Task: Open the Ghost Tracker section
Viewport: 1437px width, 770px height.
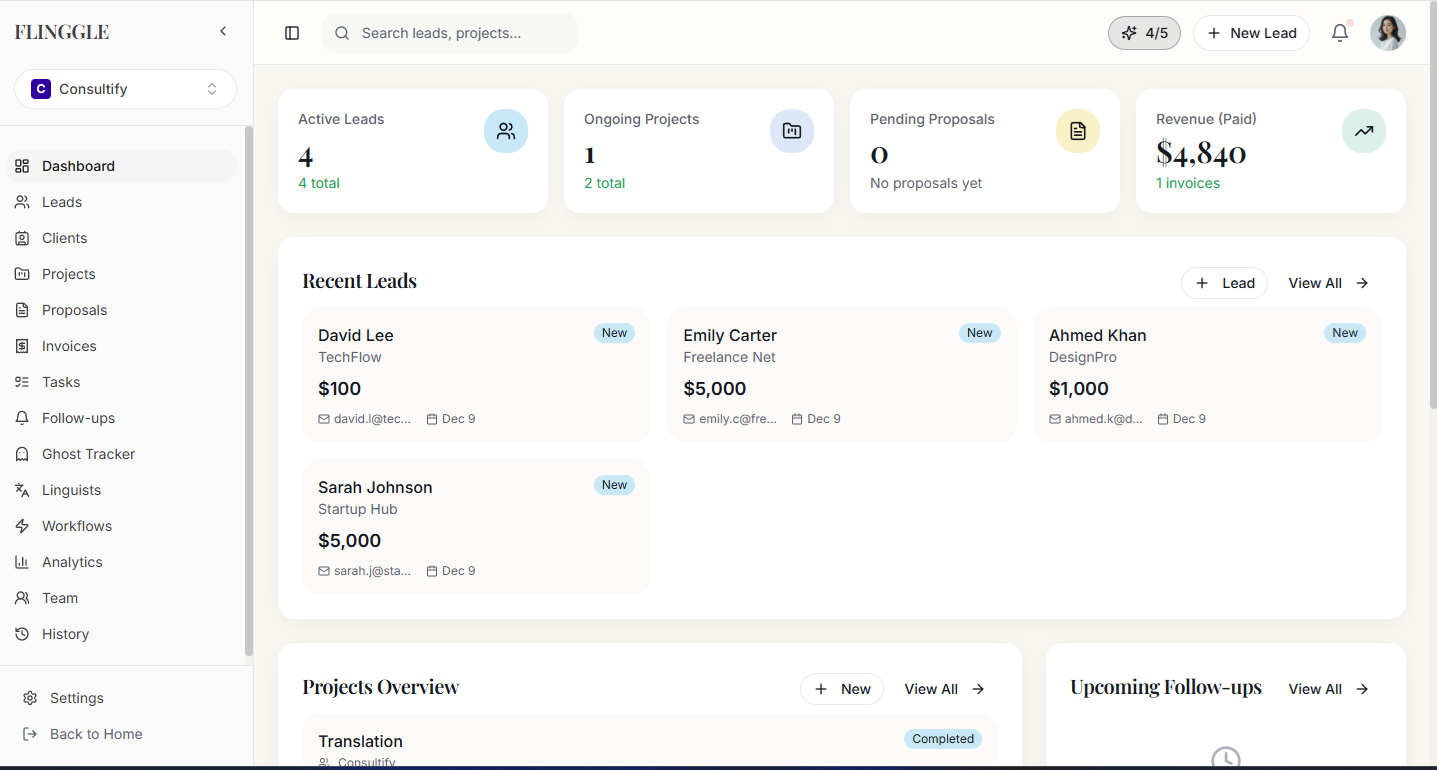Action: [87, 453]
